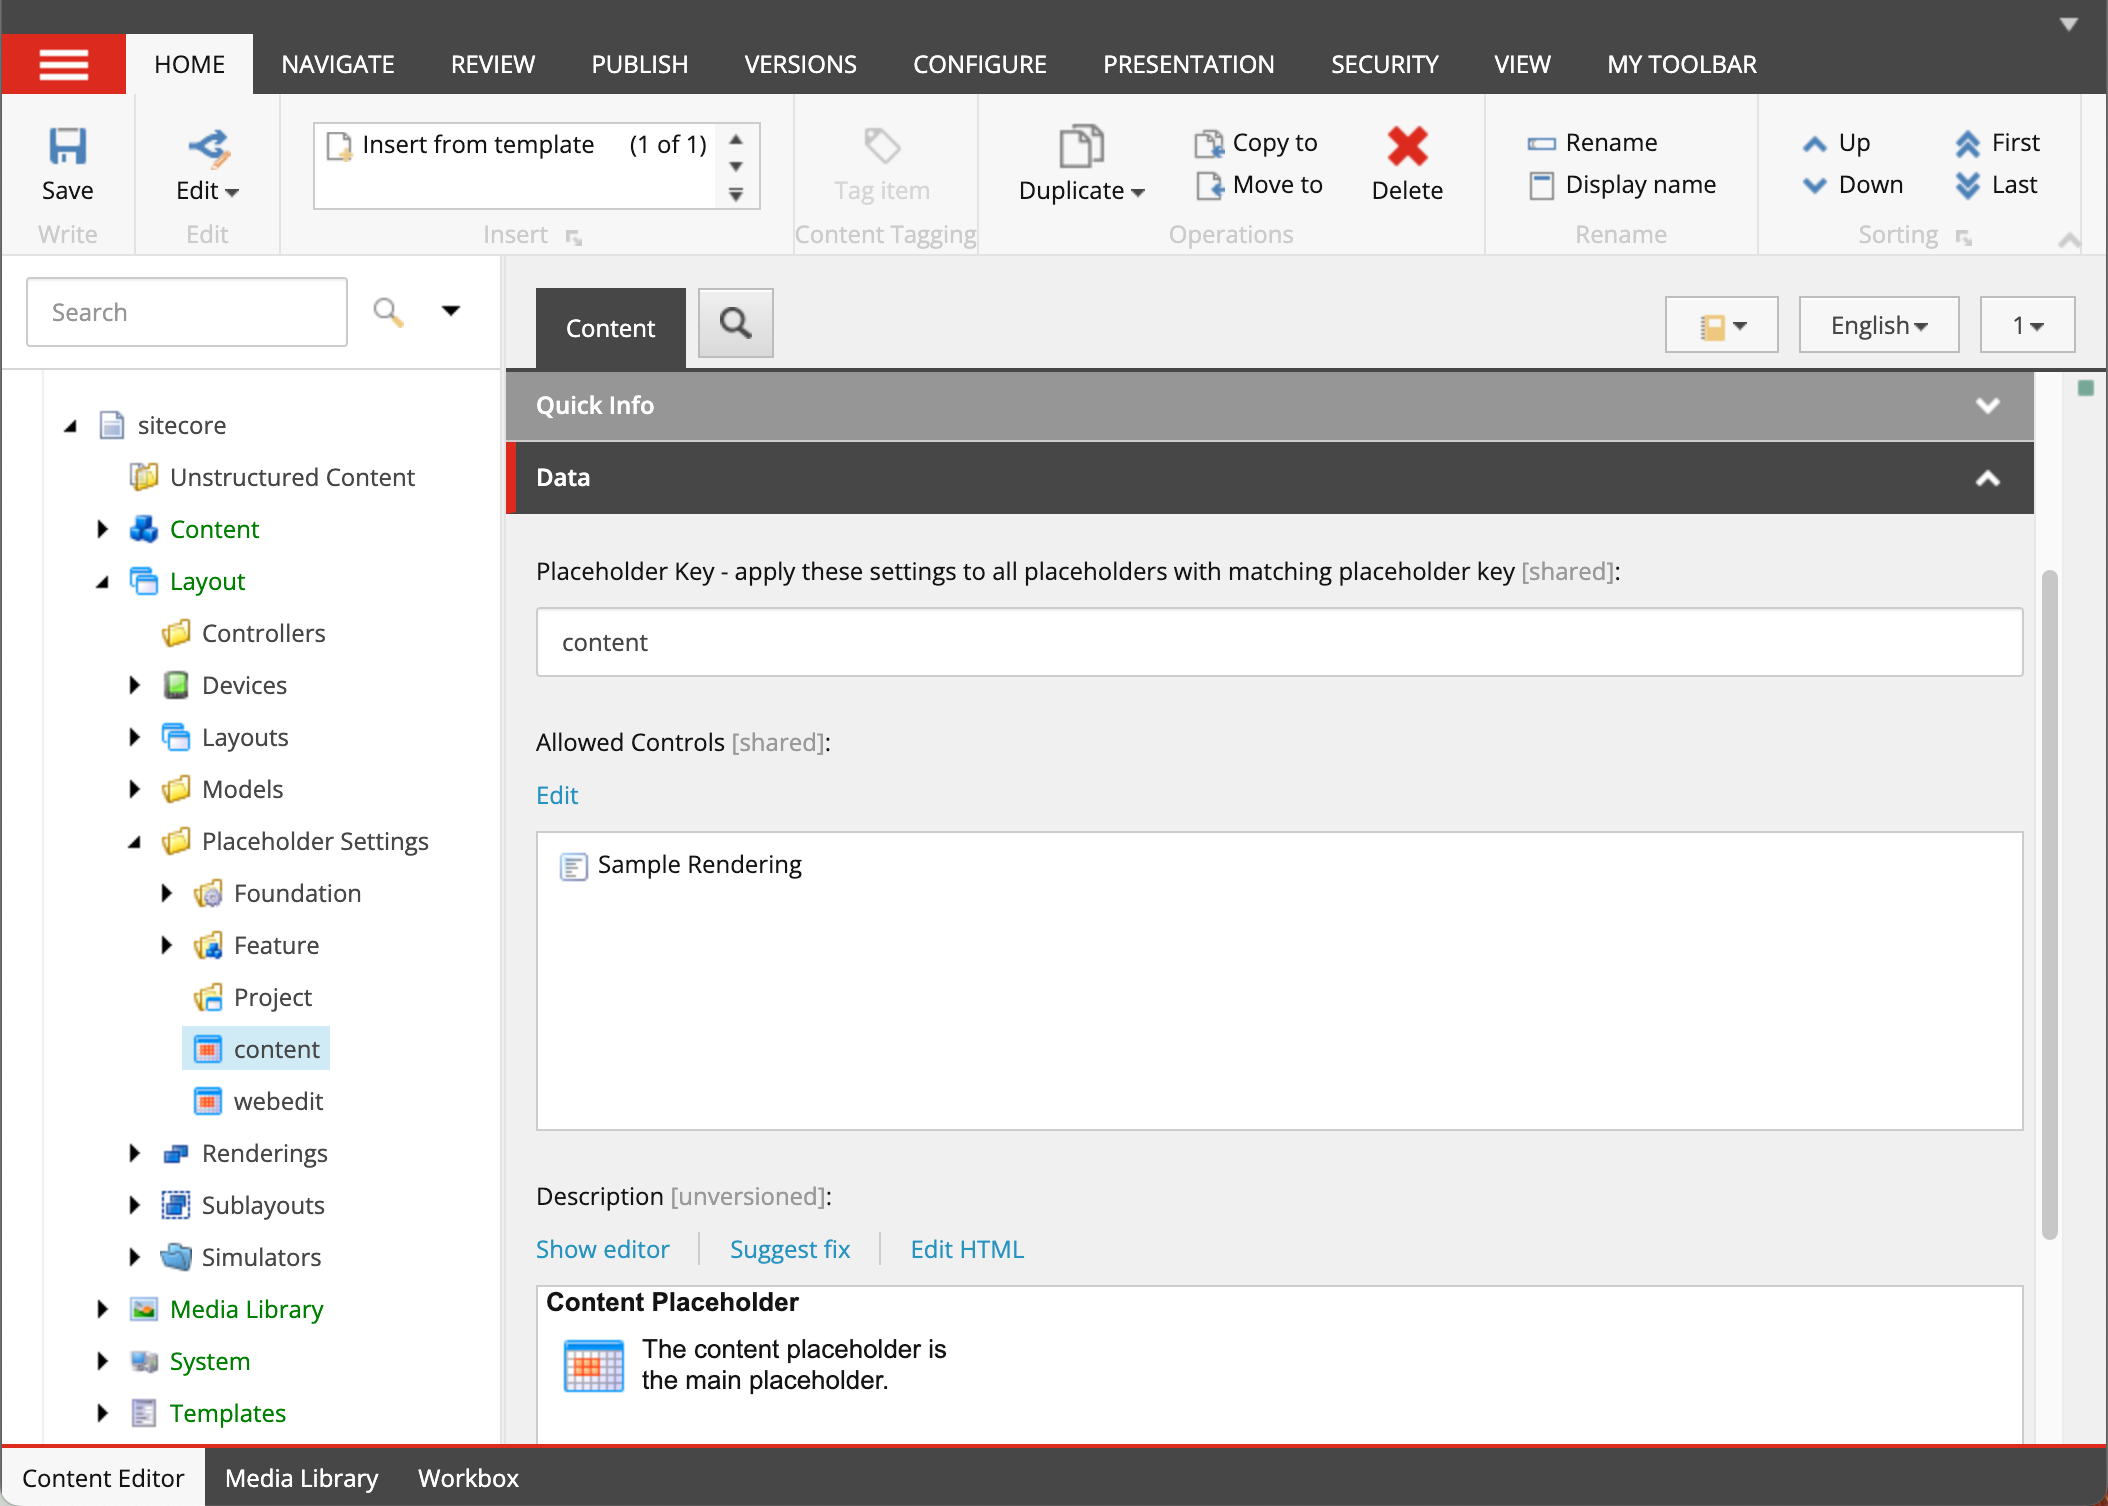Switch to the PUBLISH ribbon tab
Image resolution: width=2108 pixels, height=1506 pixels.
click(x=640, y=64)
